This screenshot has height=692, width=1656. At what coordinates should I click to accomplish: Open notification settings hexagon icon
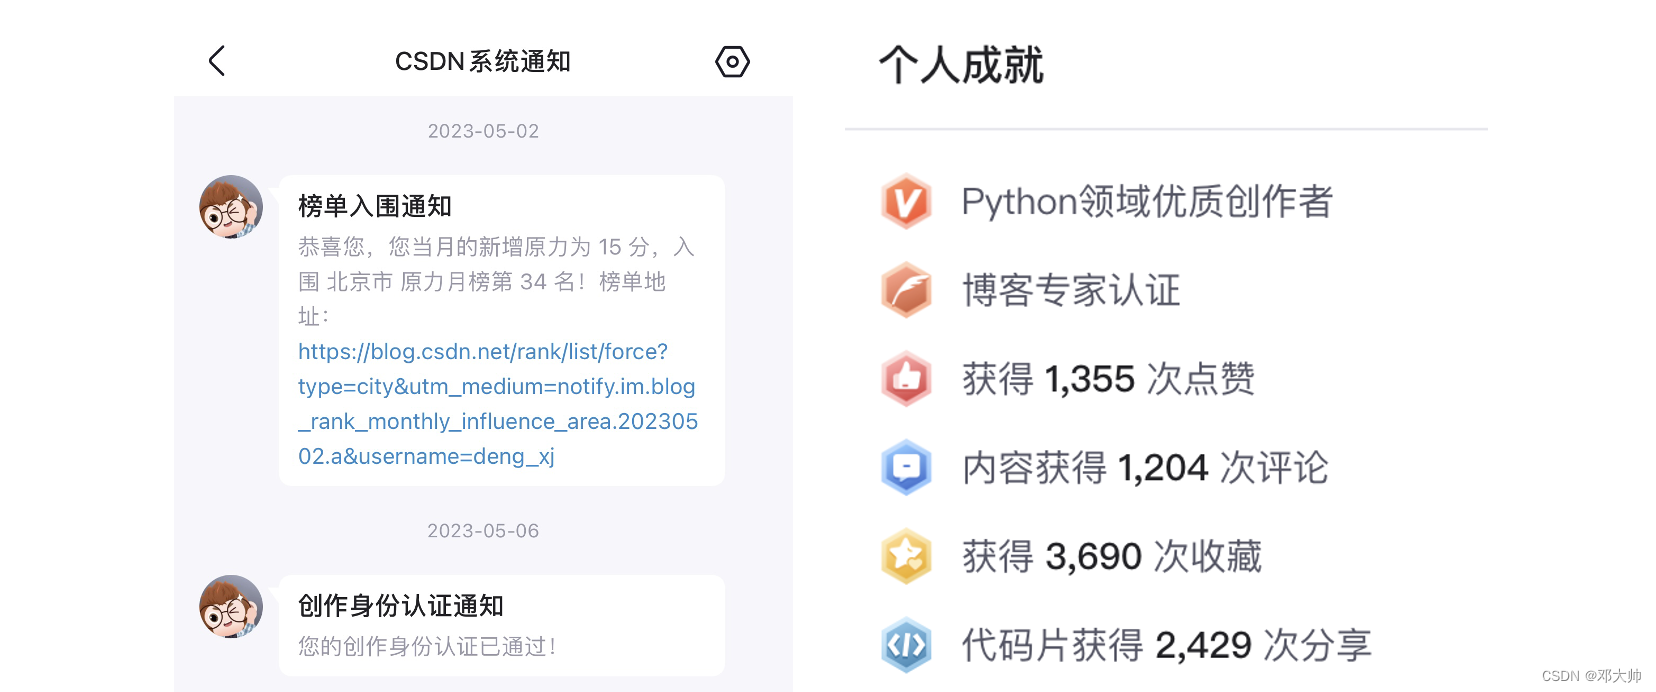pos(732,62)
